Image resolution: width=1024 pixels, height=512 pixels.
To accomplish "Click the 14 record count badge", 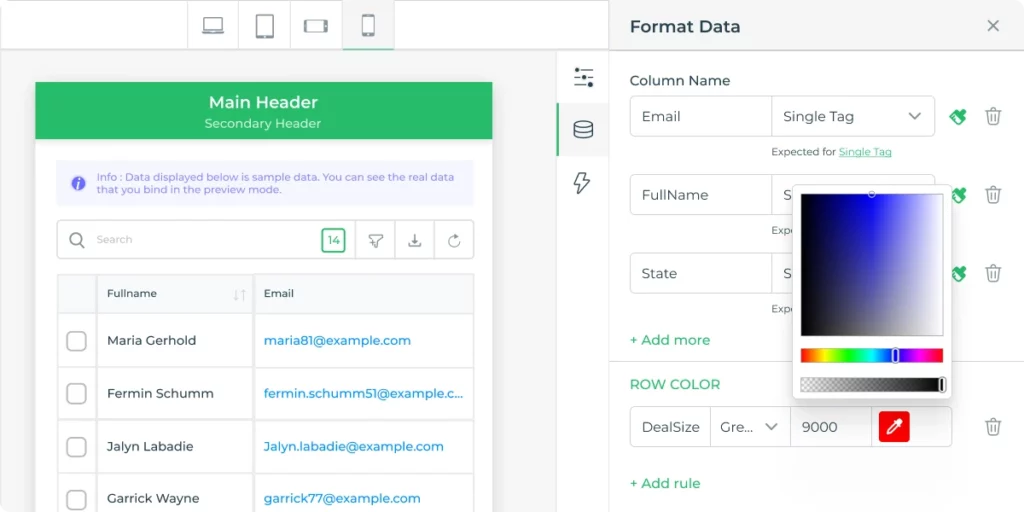I will pyautogui.click(x=334, y=240).
